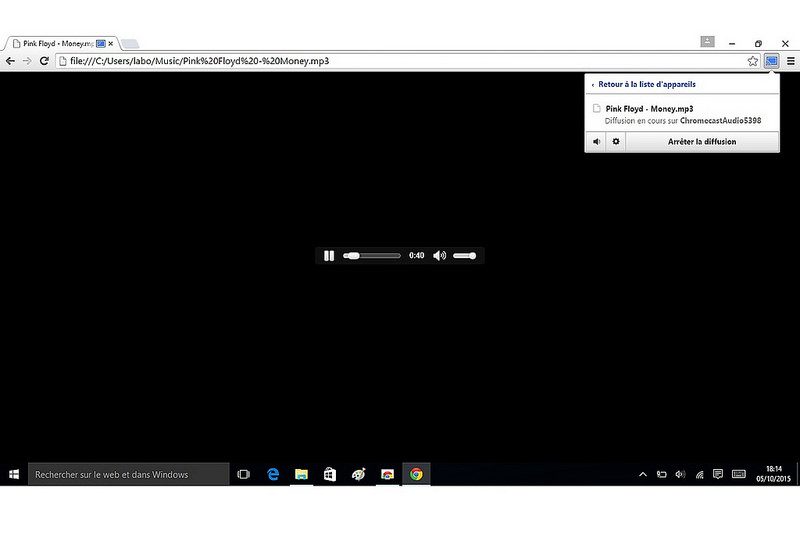The height and width of the screenshot is (534, 800).
Task: Open cast settings gear icon
Action: (x=616, y=142)
